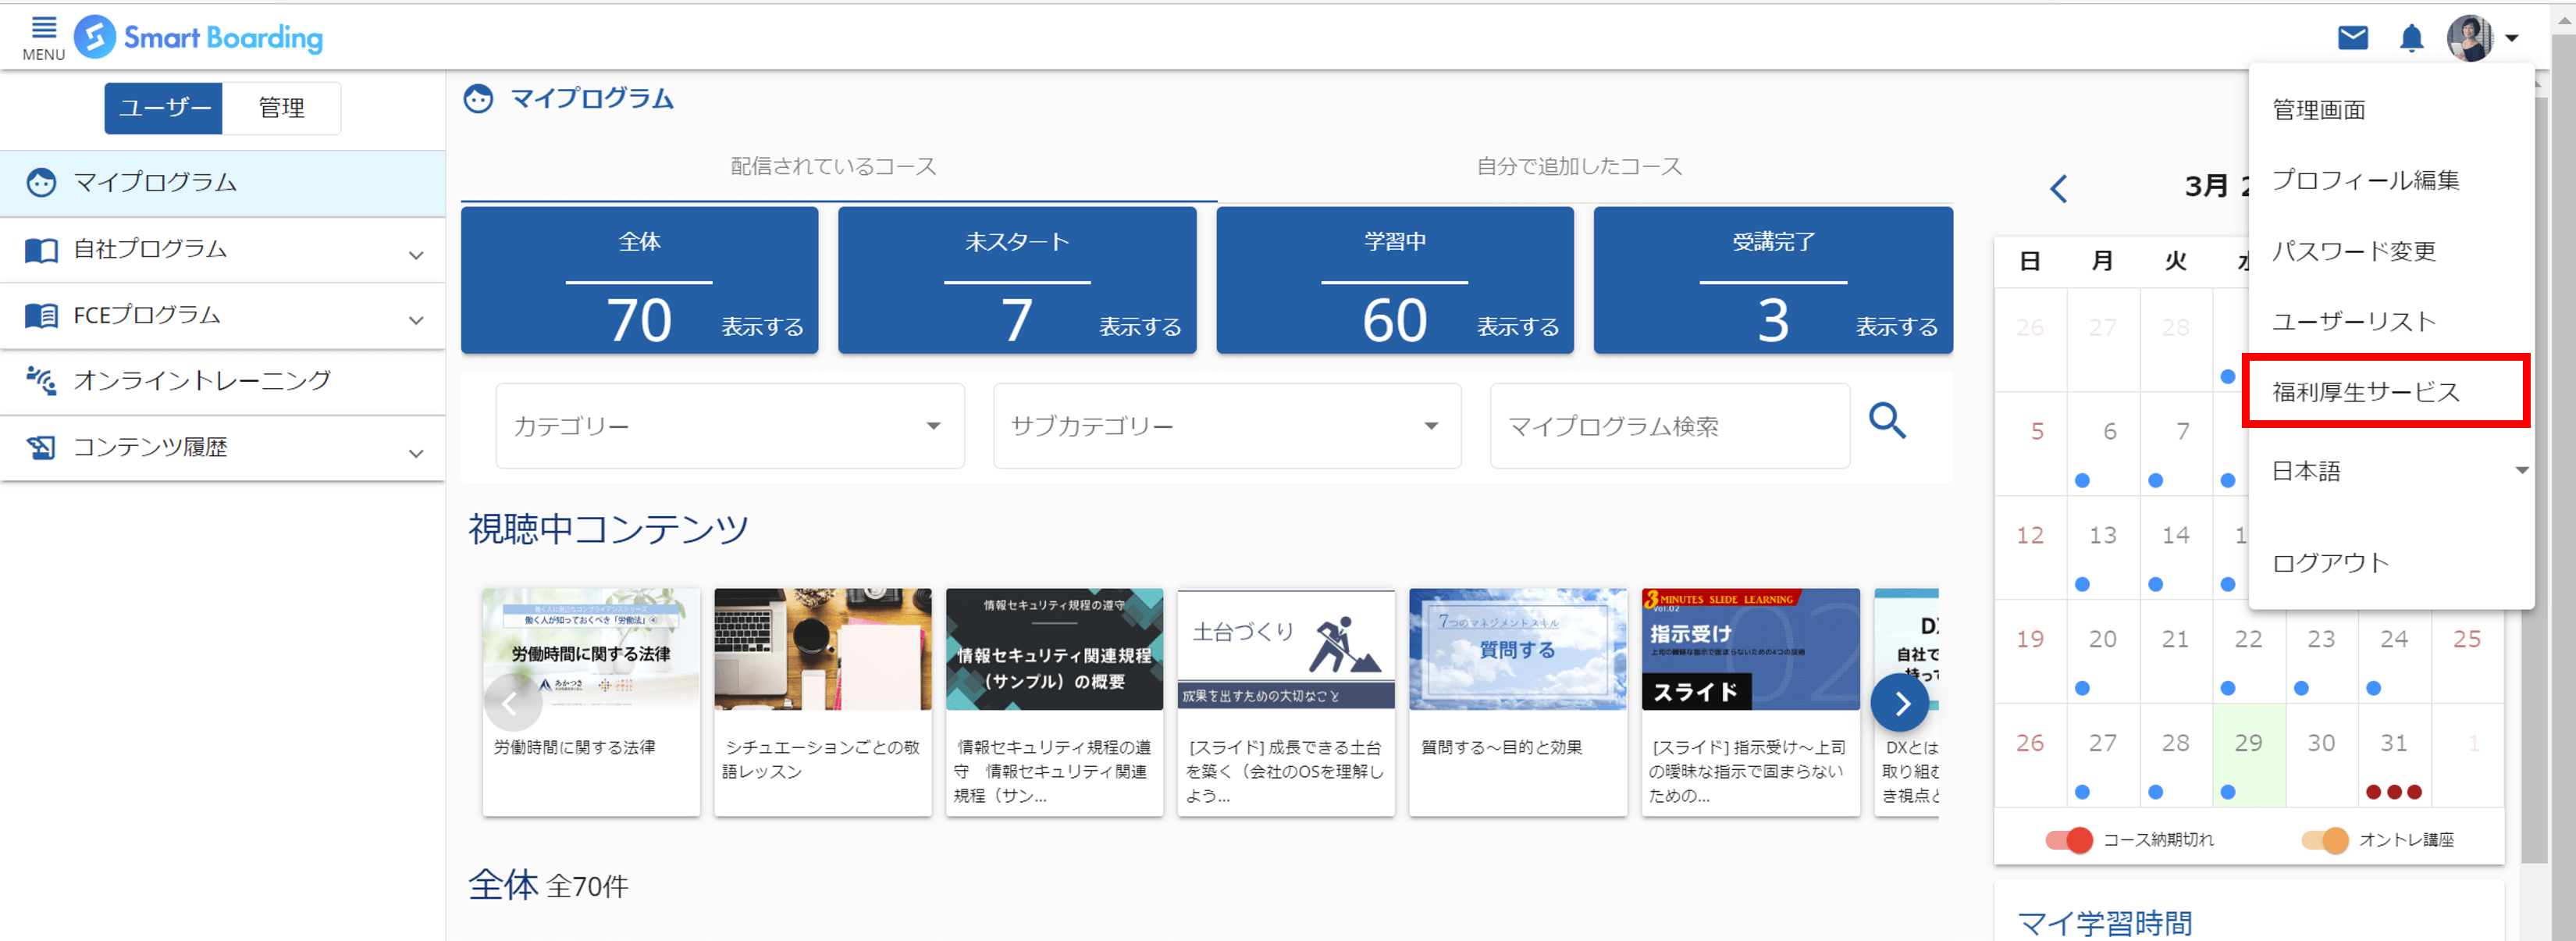Image resolution: width=2576 pixels, height=941 pixels.
Task: Open the mail messages icon
Action: click(x=2352, y=38)
